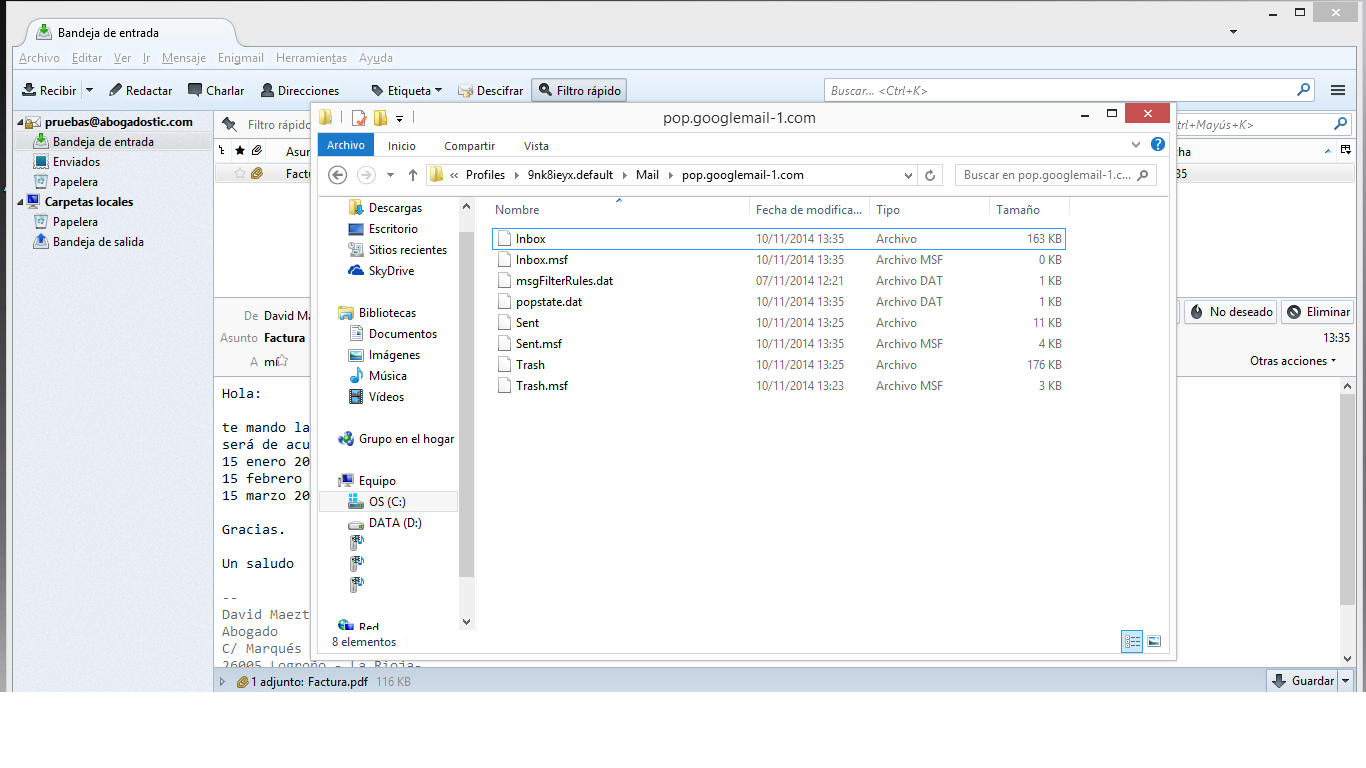Switch to Vista ribbon tab
The width and height of the screenshot is (1366, 768).
coord(536,146)
